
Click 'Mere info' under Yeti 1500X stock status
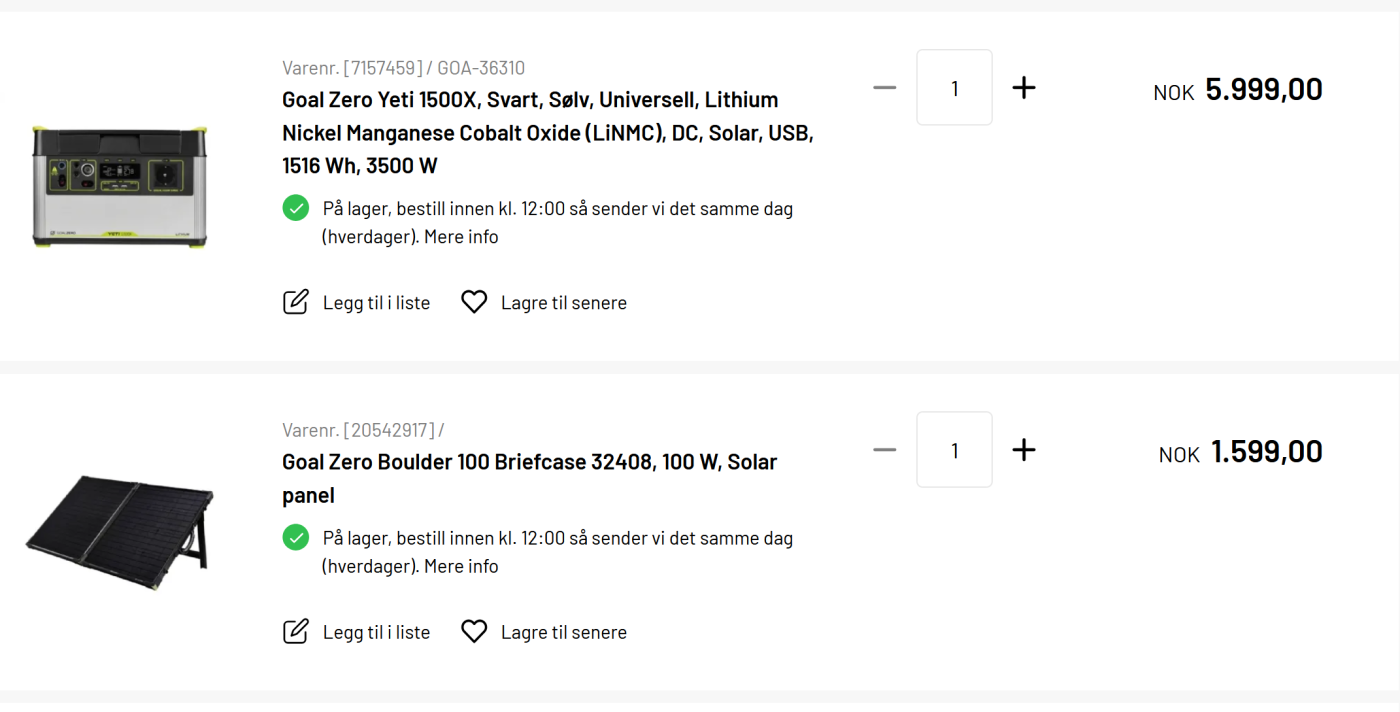(x=461, y=237)
